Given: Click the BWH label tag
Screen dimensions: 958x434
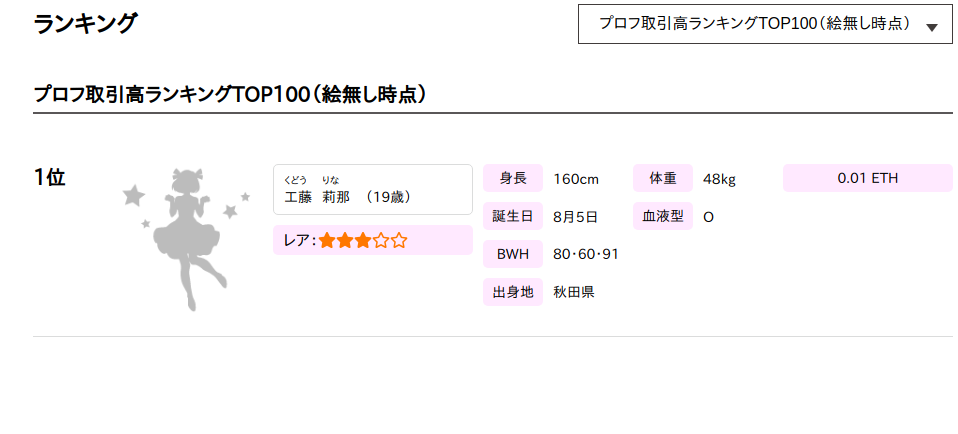Looking at the screenshot, I should 513,254.
